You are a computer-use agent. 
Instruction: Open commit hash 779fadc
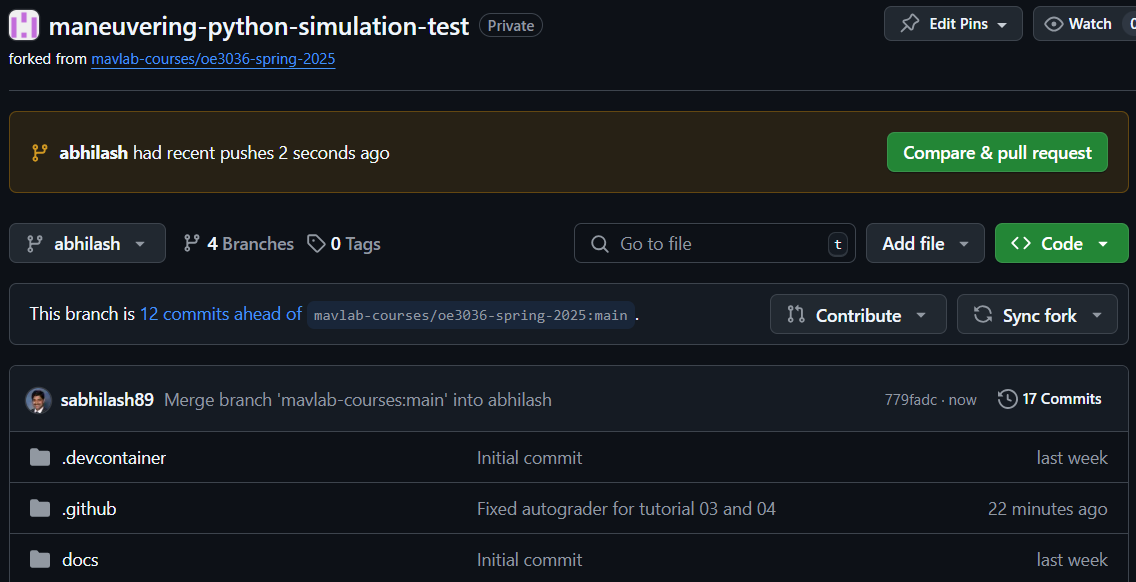click(910, 400)
